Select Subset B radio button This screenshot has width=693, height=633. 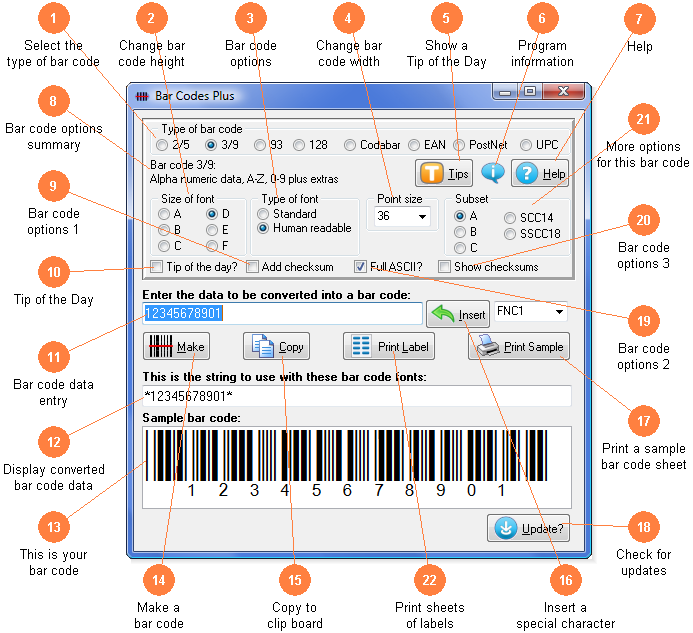pyautogui.click(x=460, y=232)
